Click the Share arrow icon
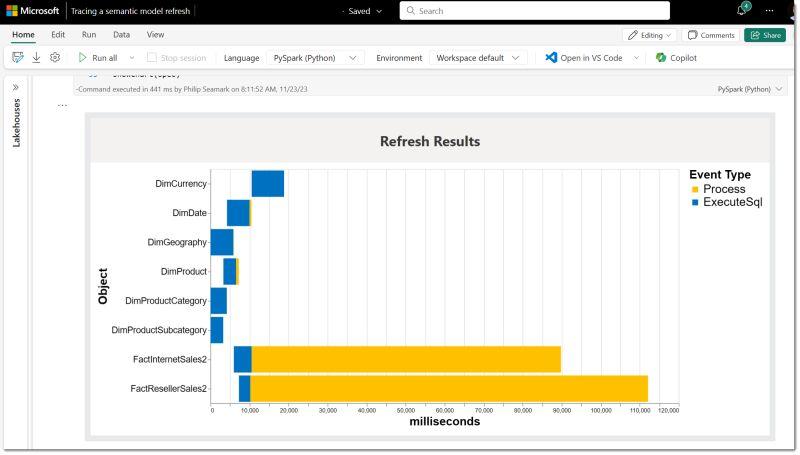The image size is (800, 455). pos(757,35)
